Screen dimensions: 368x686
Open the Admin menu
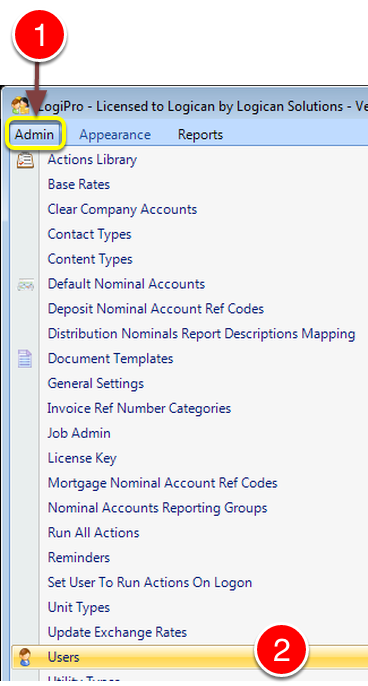[x=34, y=134]
